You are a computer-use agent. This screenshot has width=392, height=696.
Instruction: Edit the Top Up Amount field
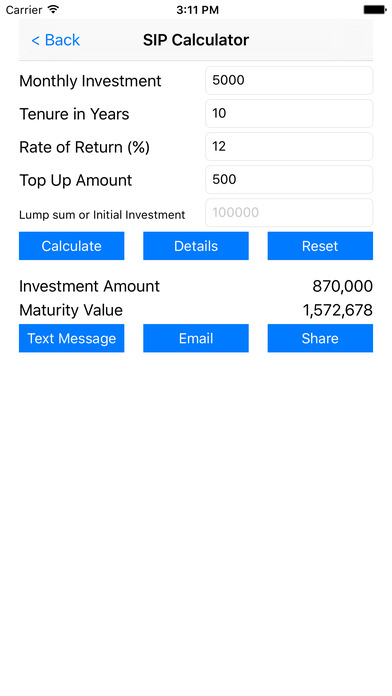tap(289, 180)
